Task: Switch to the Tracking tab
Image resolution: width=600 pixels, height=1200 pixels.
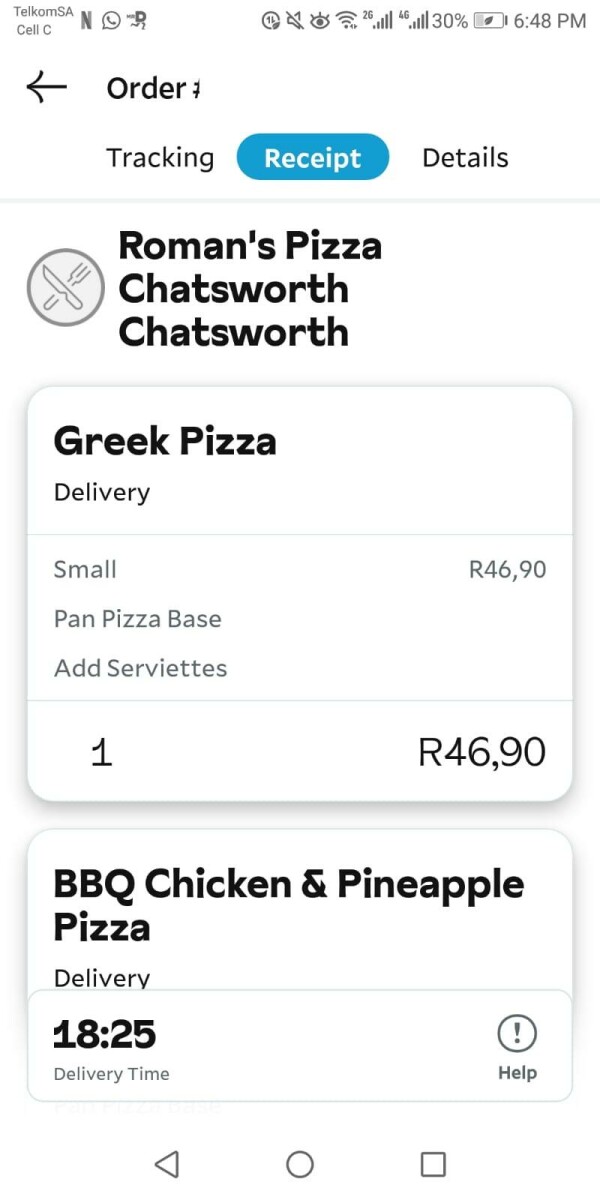Action: (160, 158)
